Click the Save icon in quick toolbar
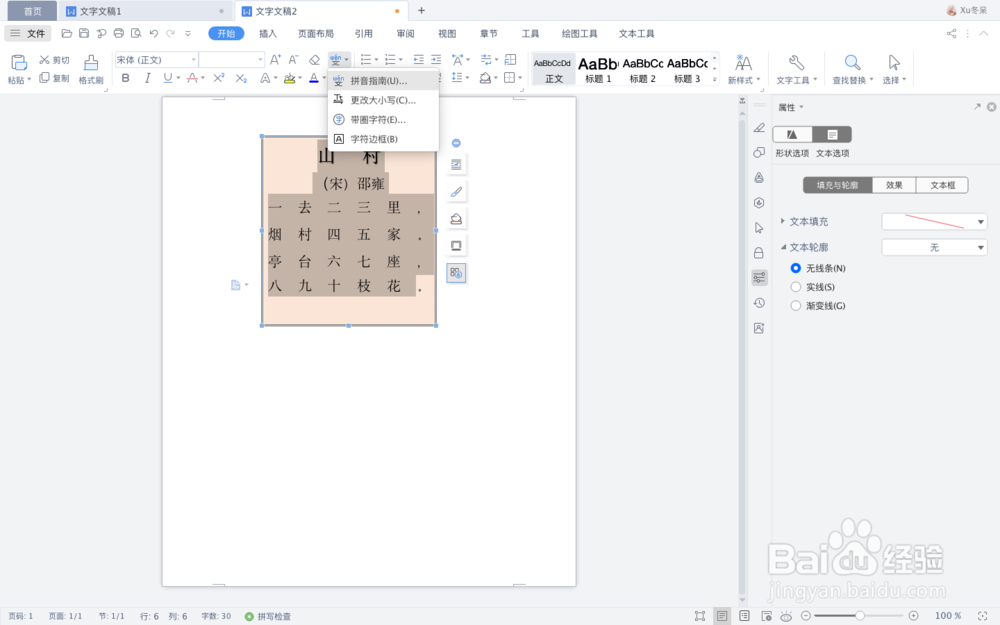This screenshot has width=1000, height=625. [x=84, y=33]
